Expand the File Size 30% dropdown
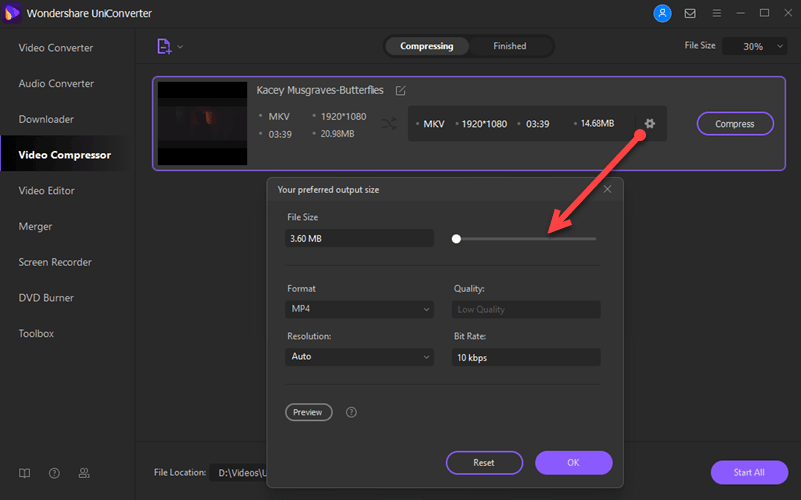This screenshot has height=500, width=801. 755,46
